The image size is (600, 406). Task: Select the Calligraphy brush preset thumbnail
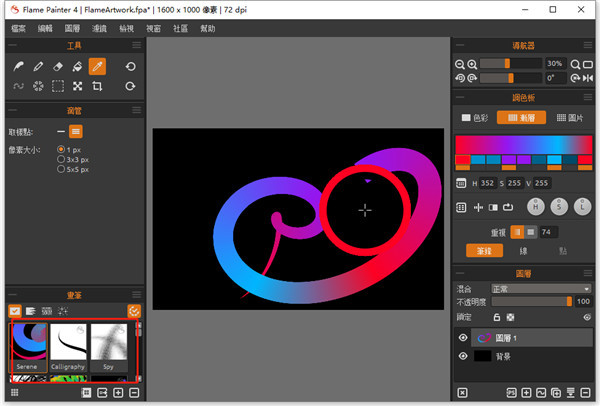click(x=70, y=346)
